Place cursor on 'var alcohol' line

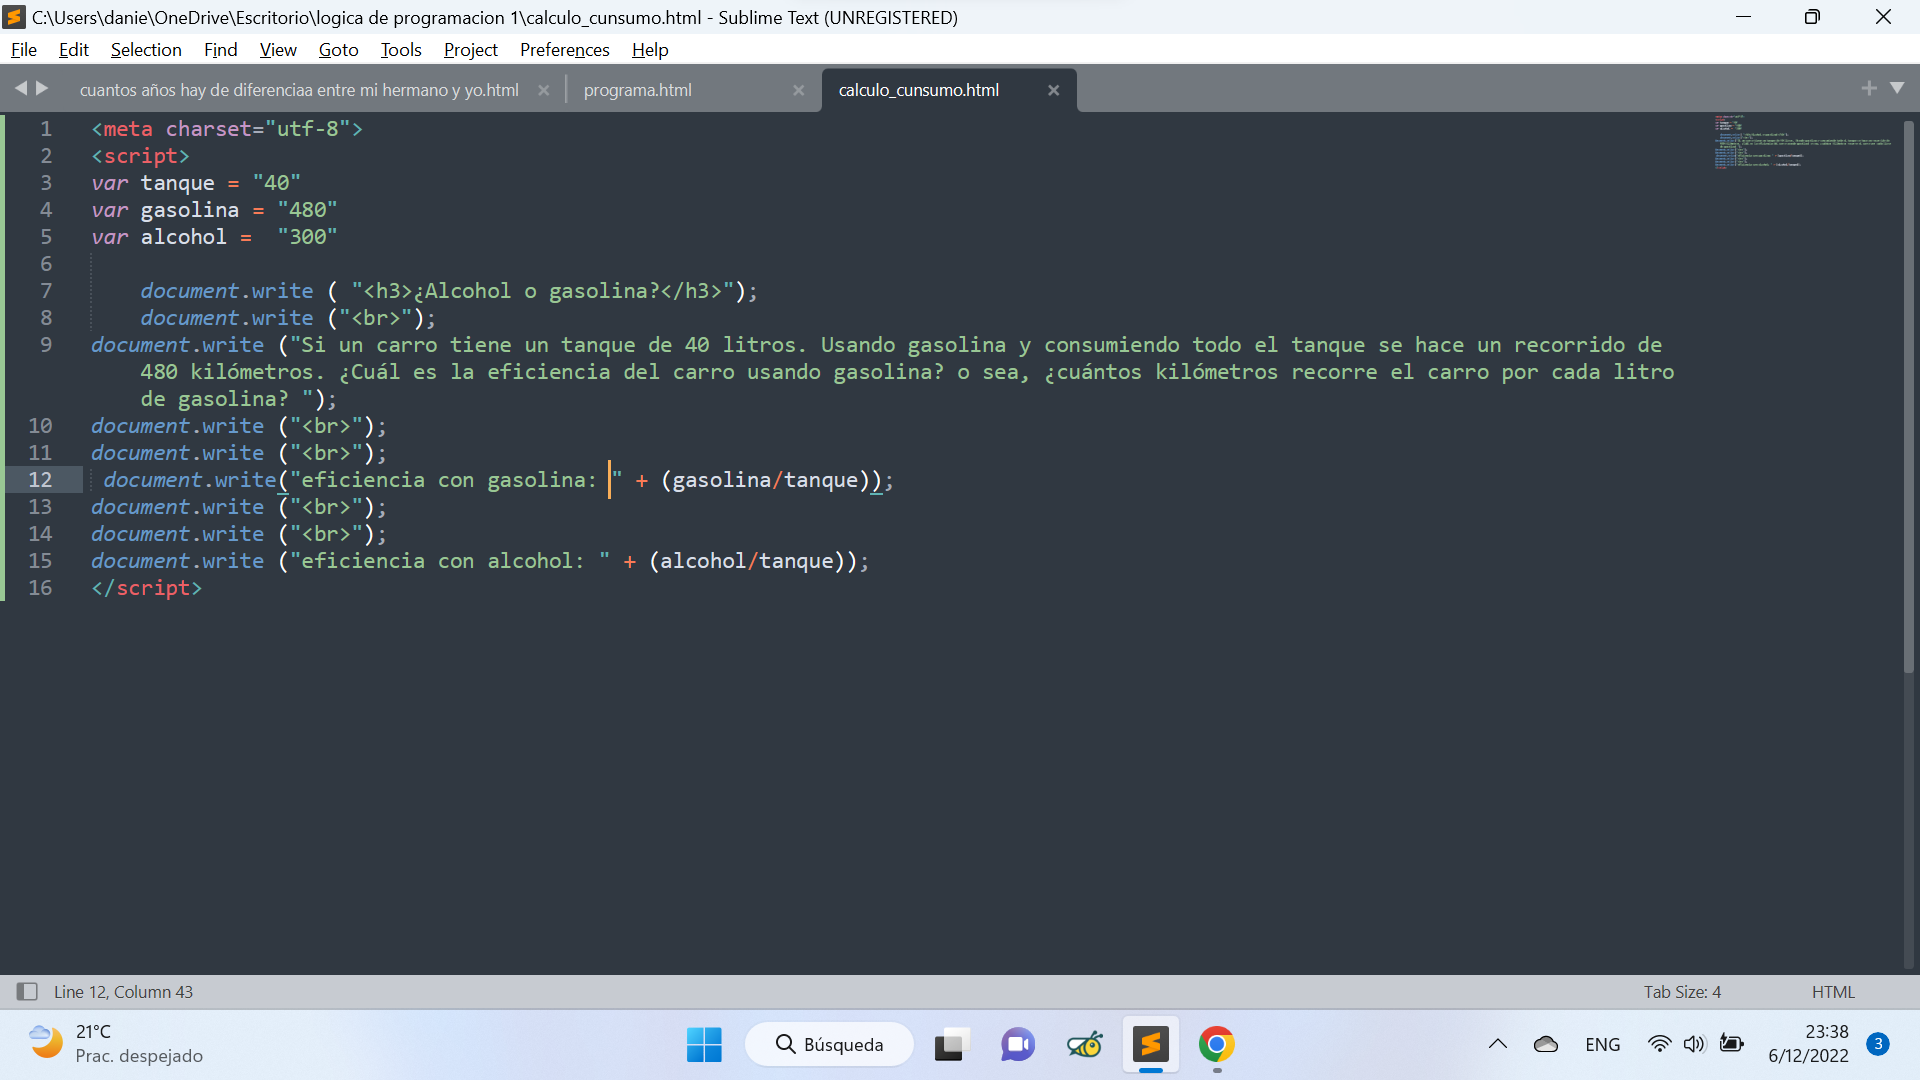point(214,237)
